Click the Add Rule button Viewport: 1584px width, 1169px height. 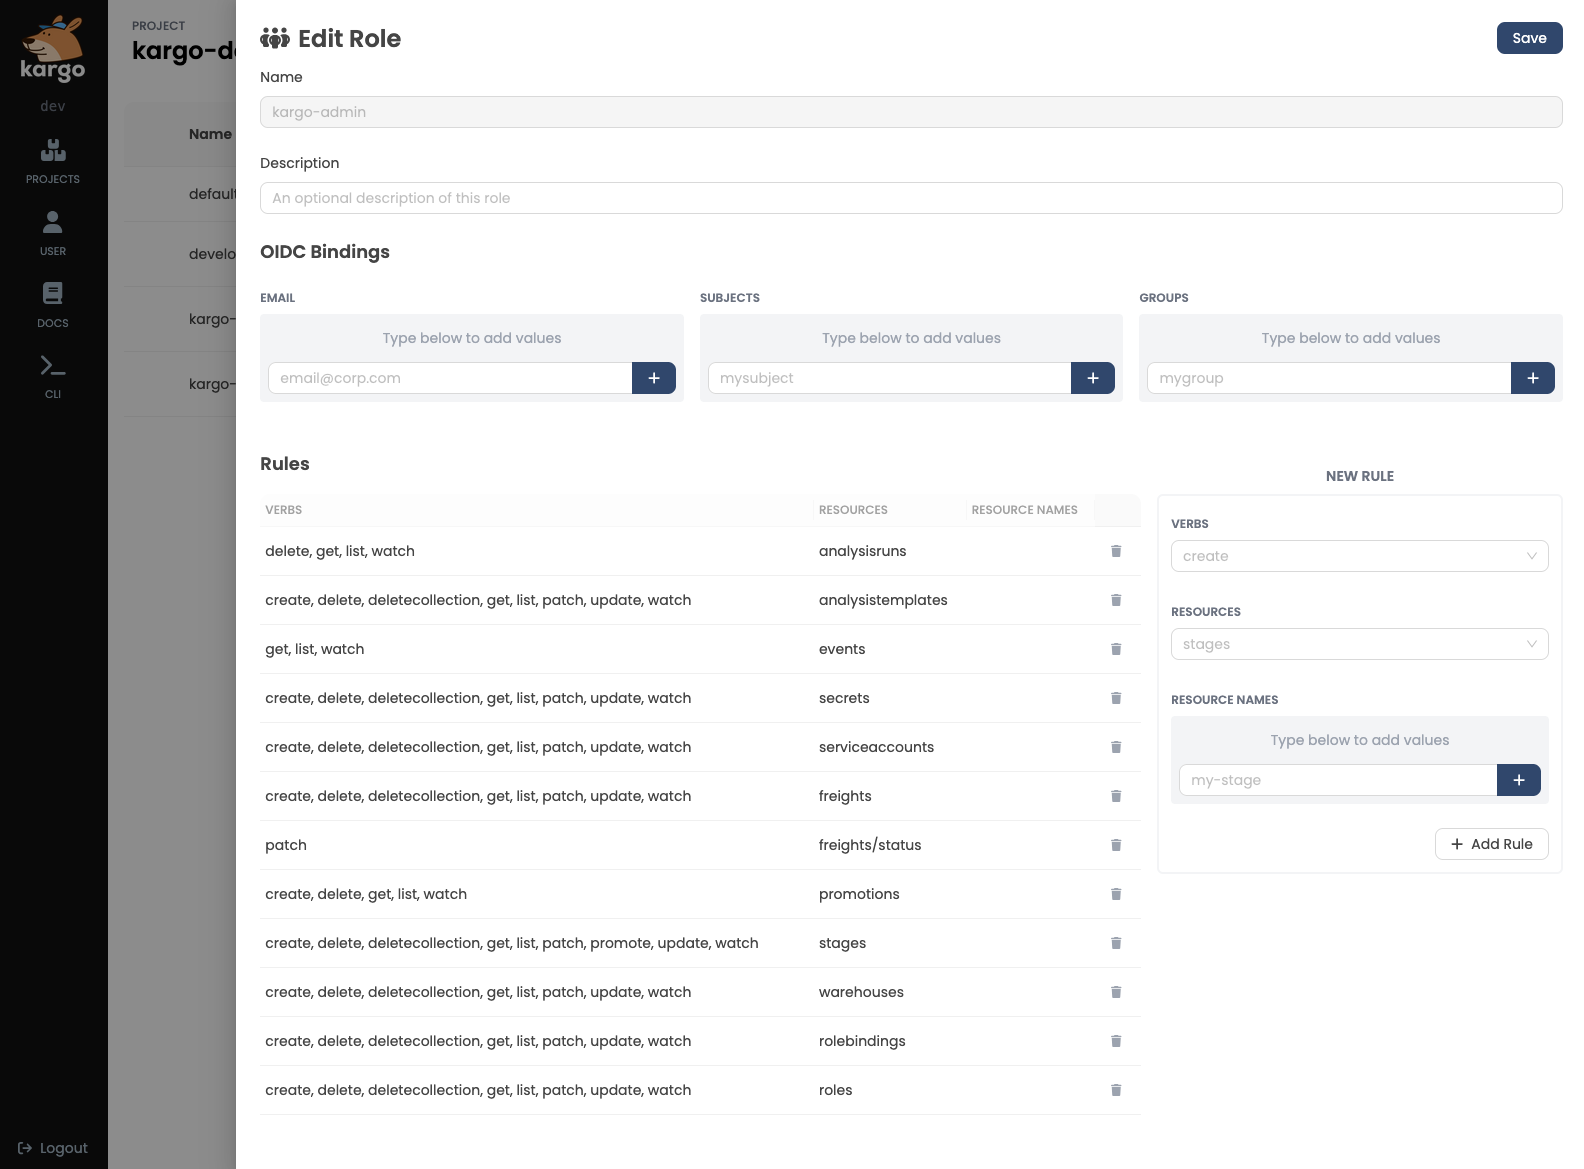1491,844
